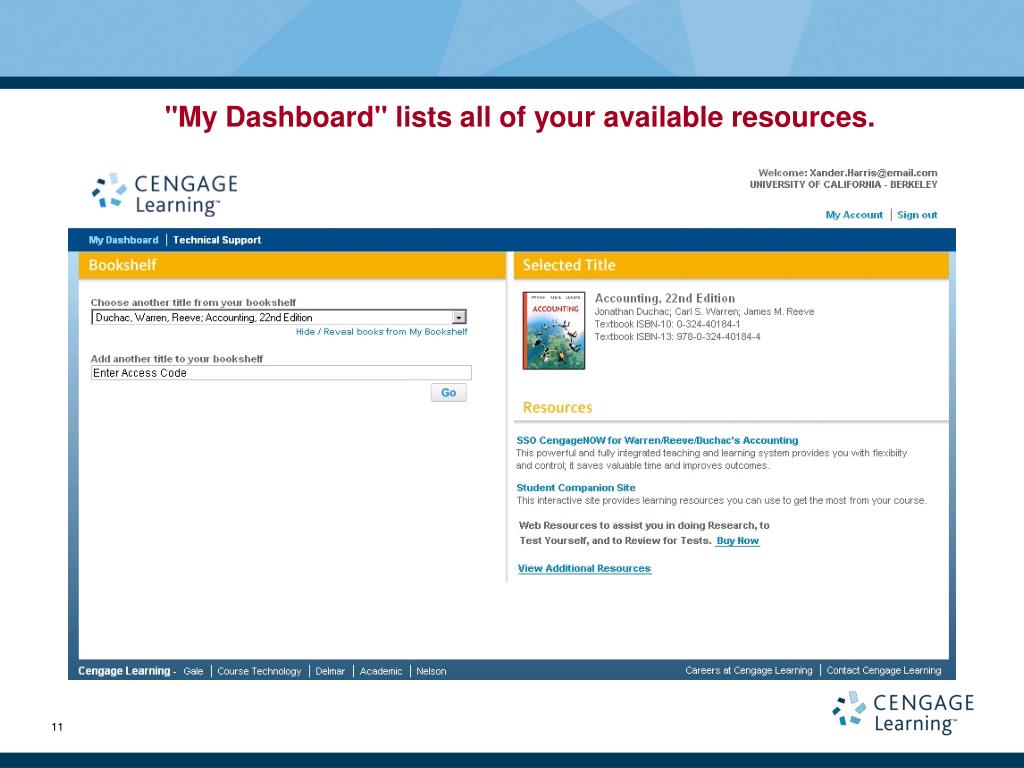
Task: Open the Gale footer link
Action: point(193,671)
